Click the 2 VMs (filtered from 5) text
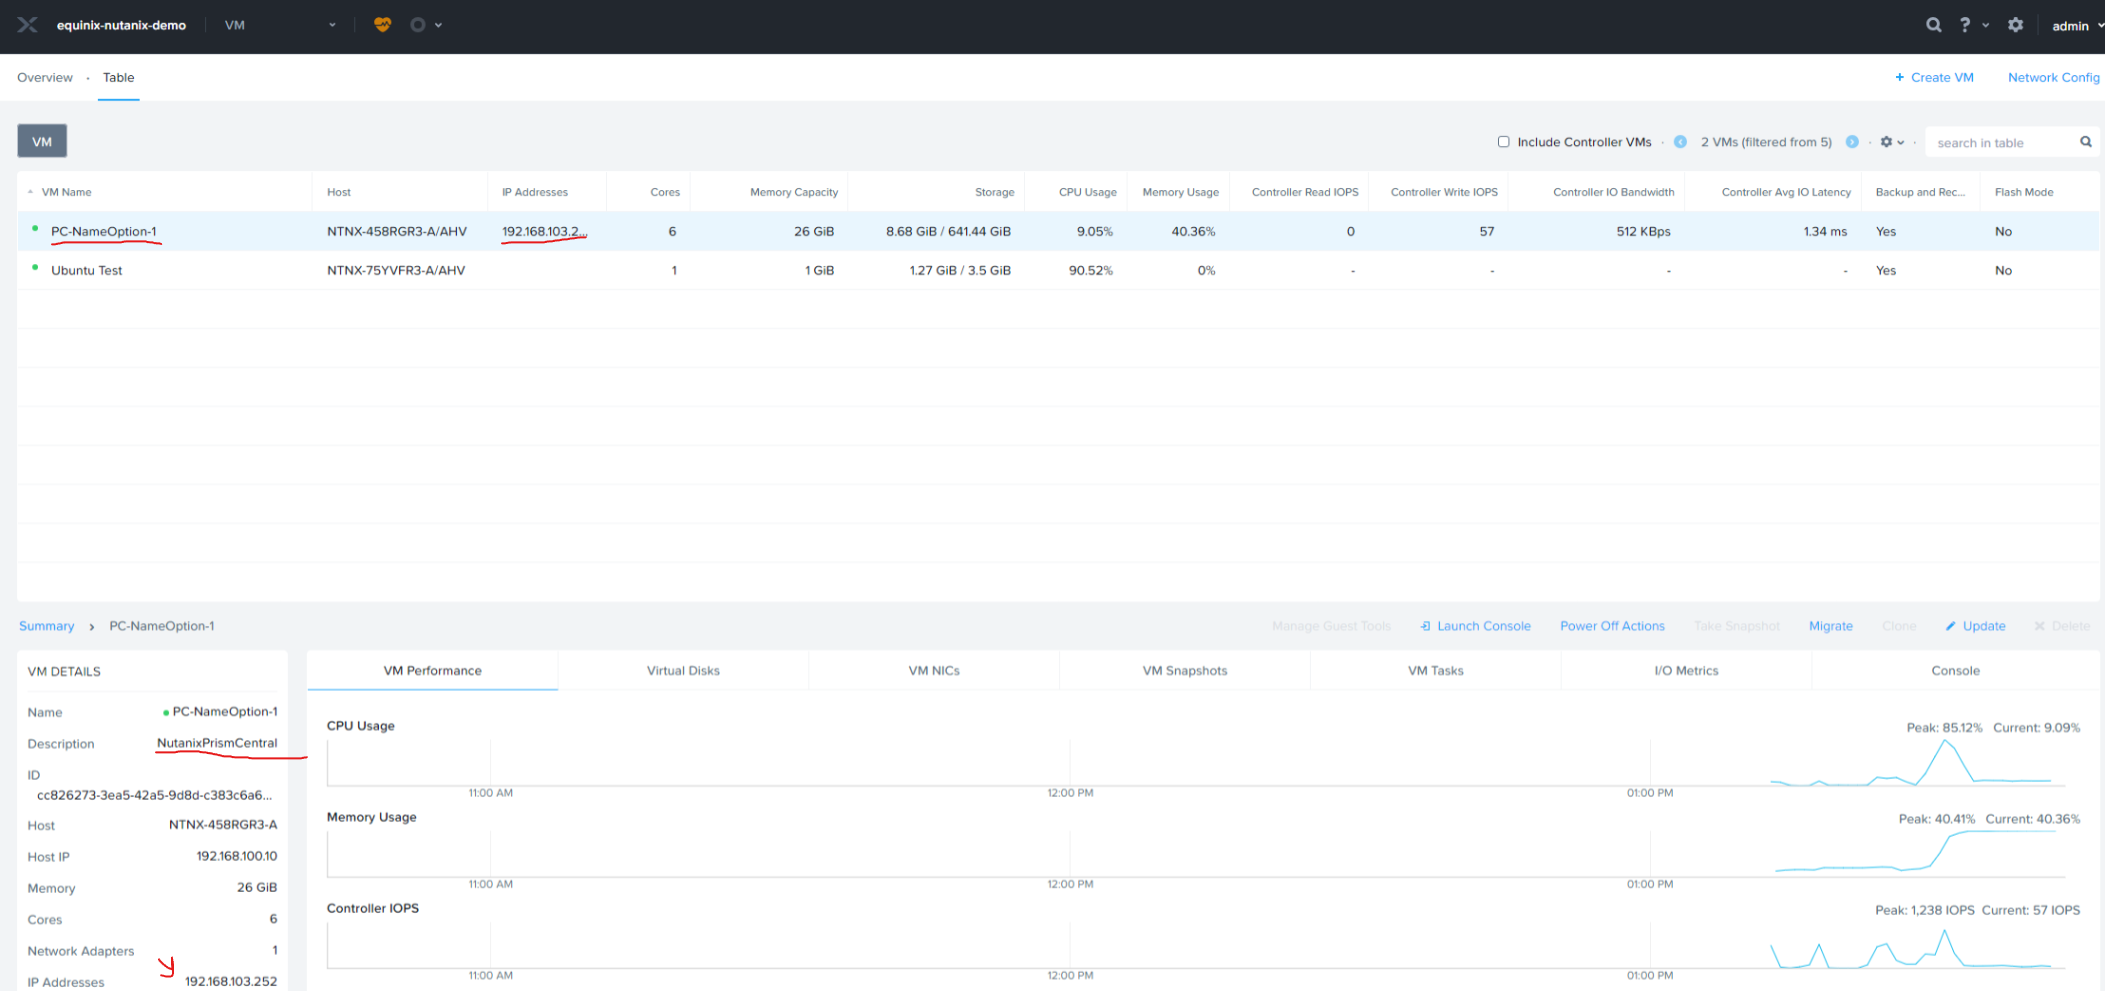This screenshot has height=991, width=2105. coord(1766,142)
